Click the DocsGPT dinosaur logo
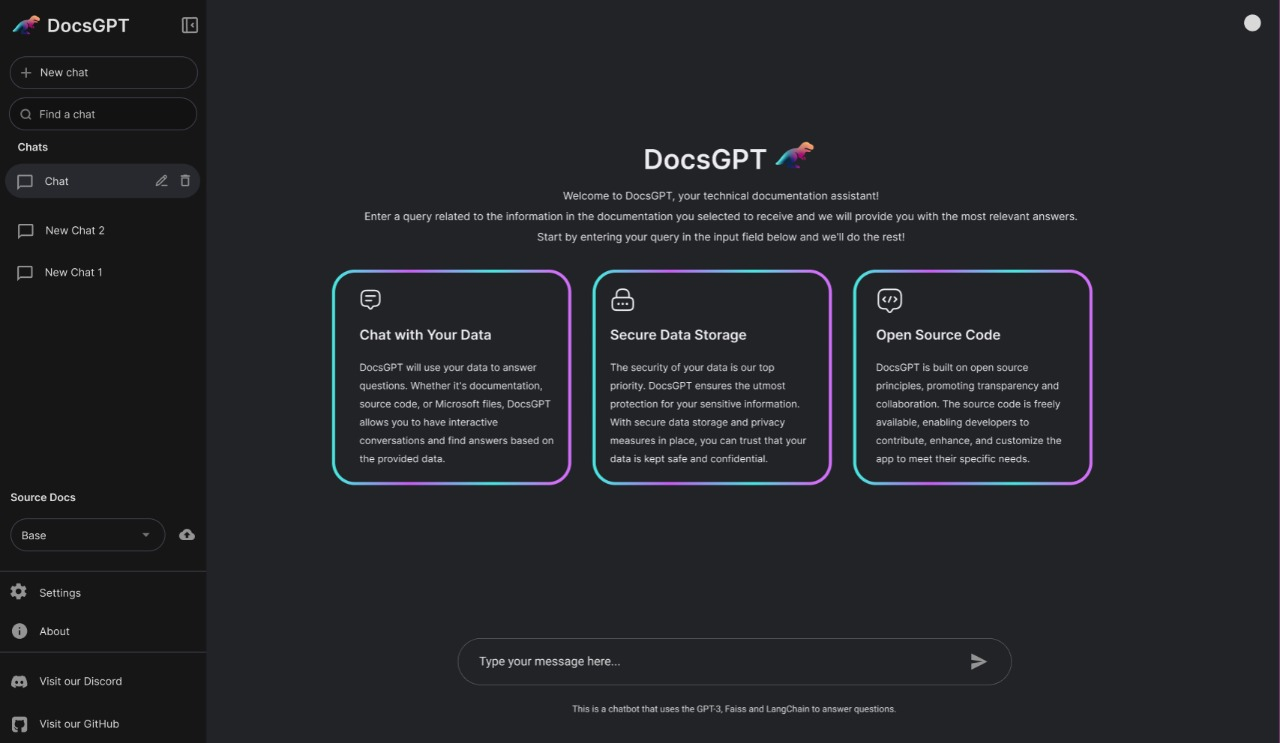 [x=24, y=23]
